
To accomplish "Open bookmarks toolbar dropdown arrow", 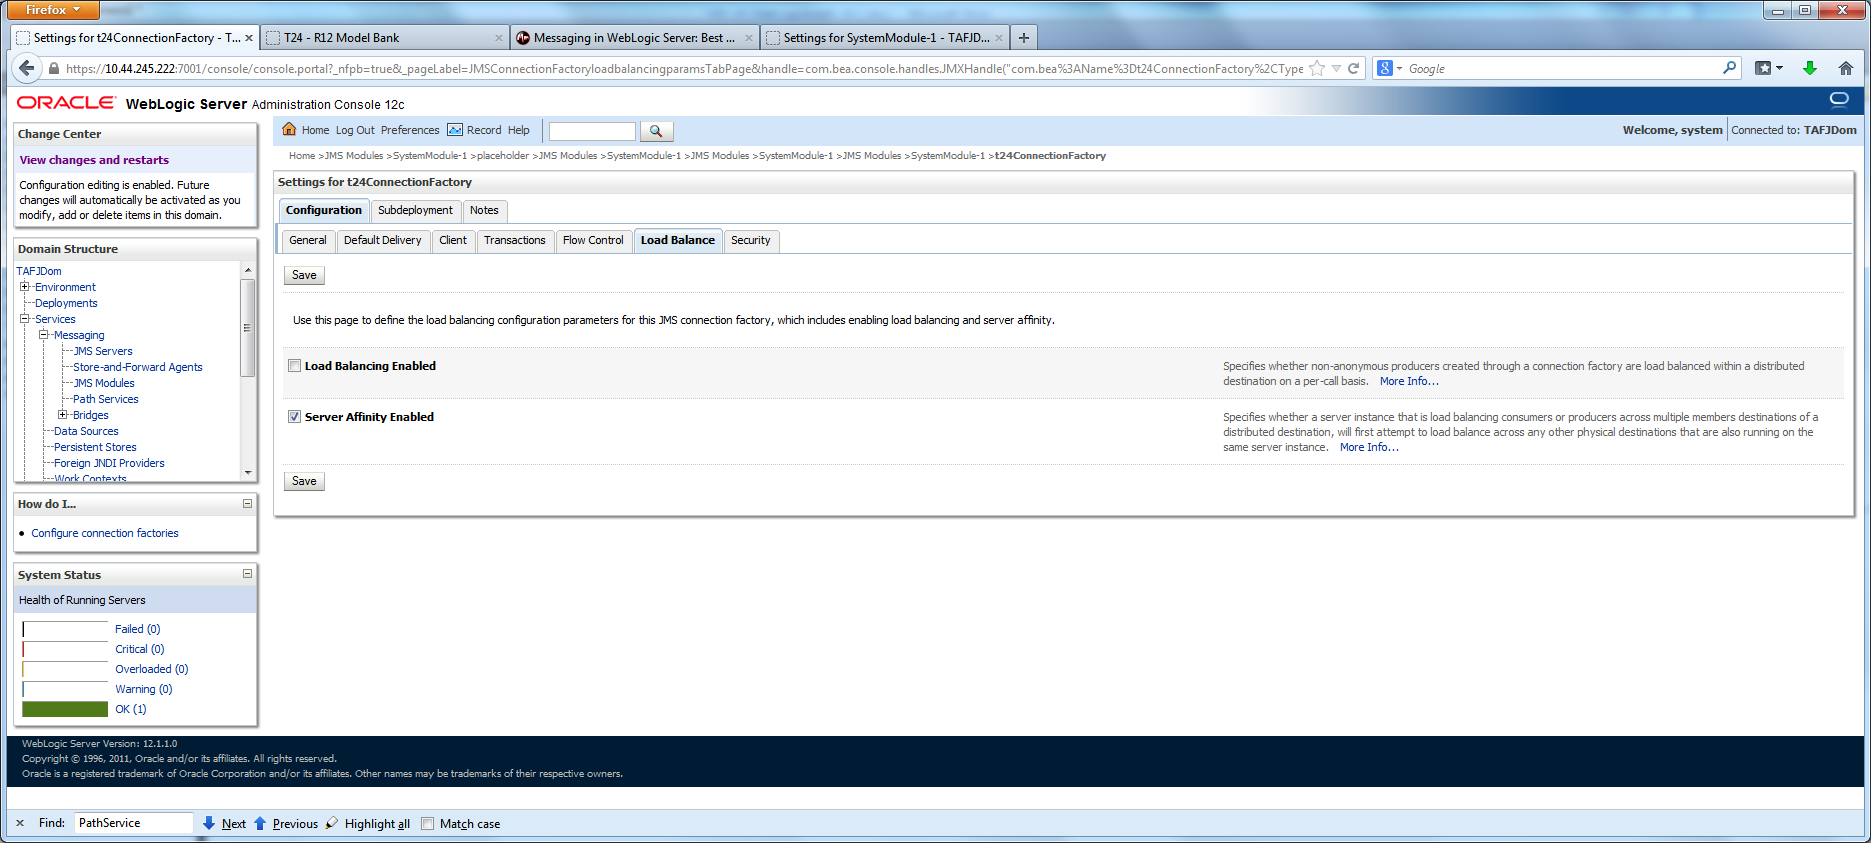I will click(x=1779, y=68).
